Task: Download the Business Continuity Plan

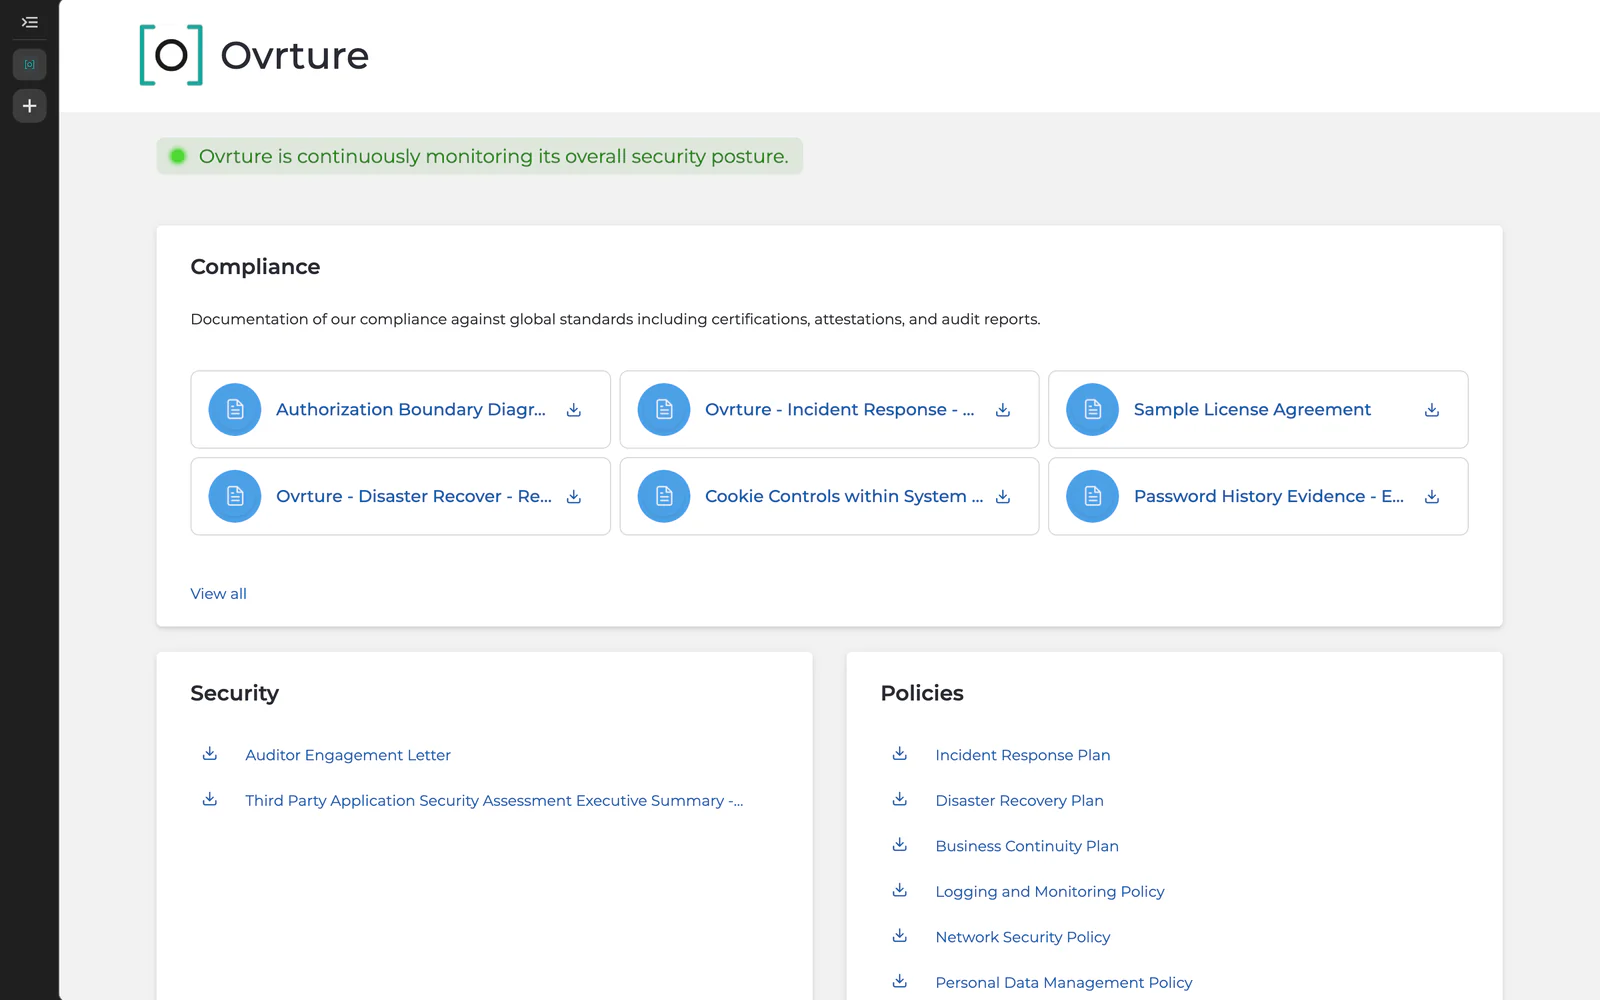Action: [x=900, y=845]
